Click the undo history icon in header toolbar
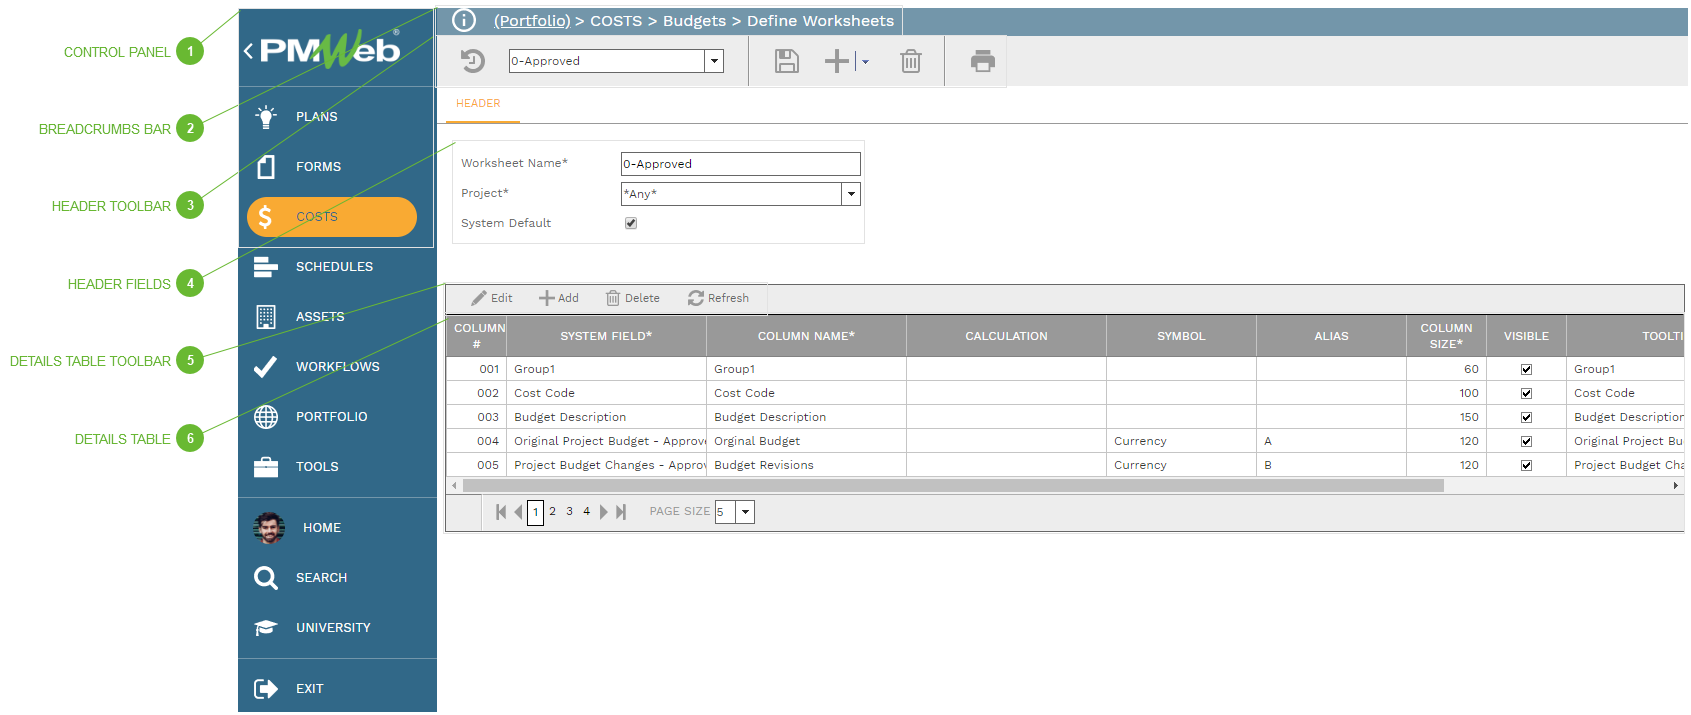 [x=473, y=62]
